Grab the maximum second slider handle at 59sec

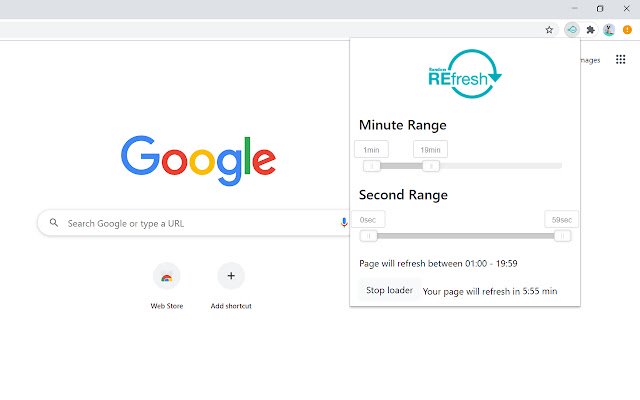coord(562,236)
